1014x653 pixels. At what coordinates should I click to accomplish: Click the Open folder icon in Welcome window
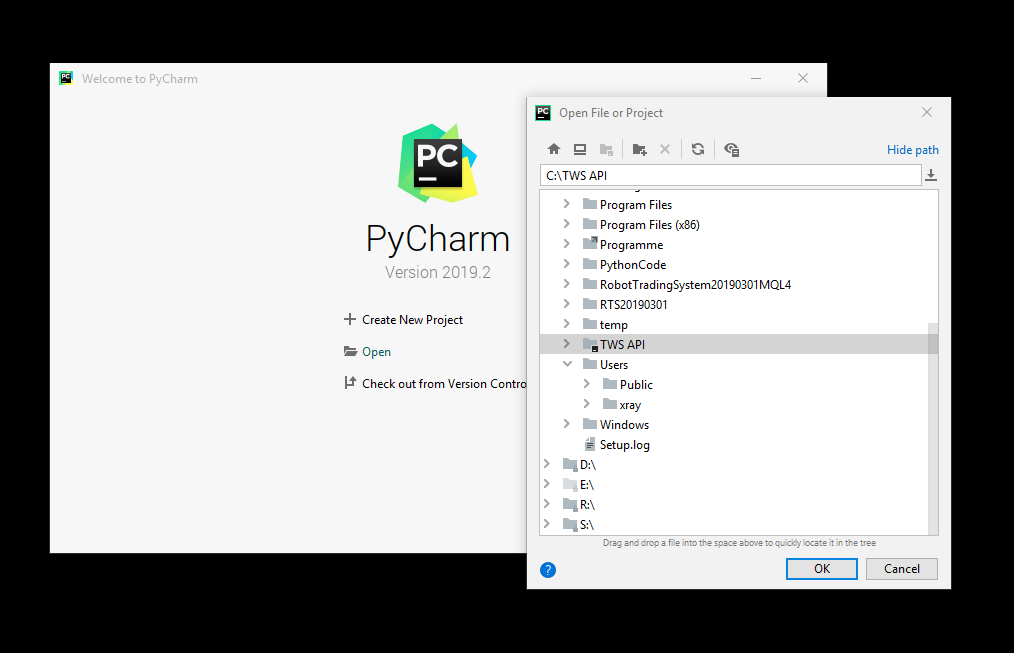click(350, 351)
